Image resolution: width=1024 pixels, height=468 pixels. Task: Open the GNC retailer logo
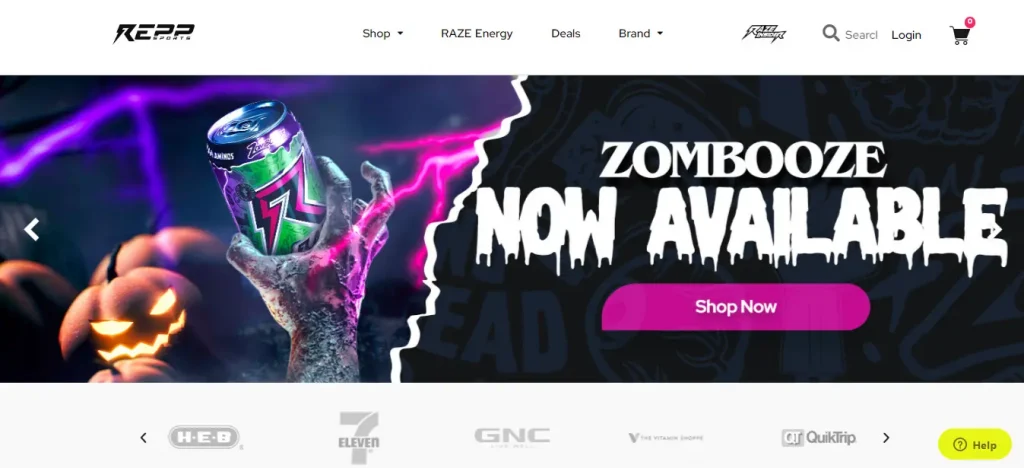512,437
